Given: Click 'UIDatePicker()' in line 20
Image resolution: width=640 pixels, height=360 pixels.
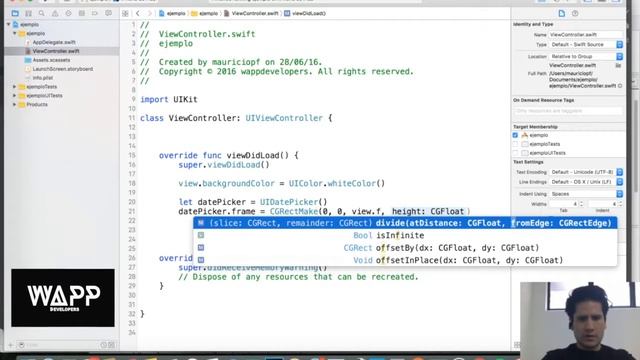Looking at the screenshot, I should (x=293, y=202).
